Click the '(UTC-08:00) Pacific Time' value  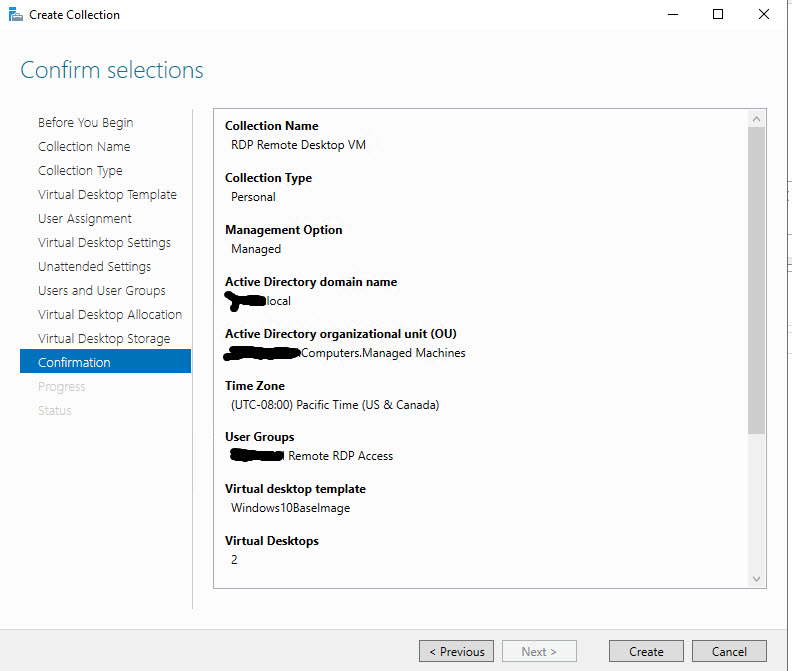pyautogui.click(x=335, y=405)
